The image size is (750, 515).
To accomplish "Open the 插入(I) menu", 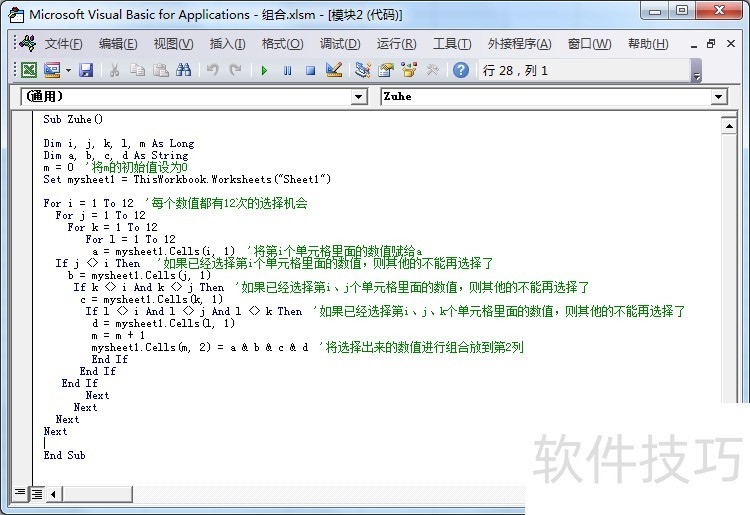I will coord(227,44).
